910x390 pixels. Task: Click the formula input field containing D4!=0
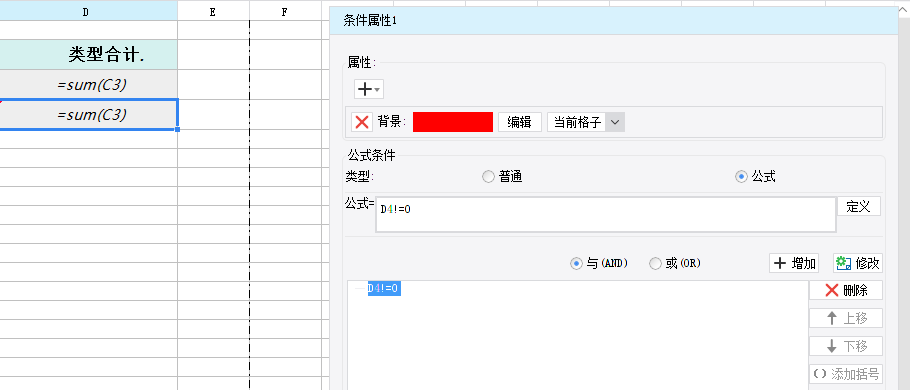pos(605,214)
